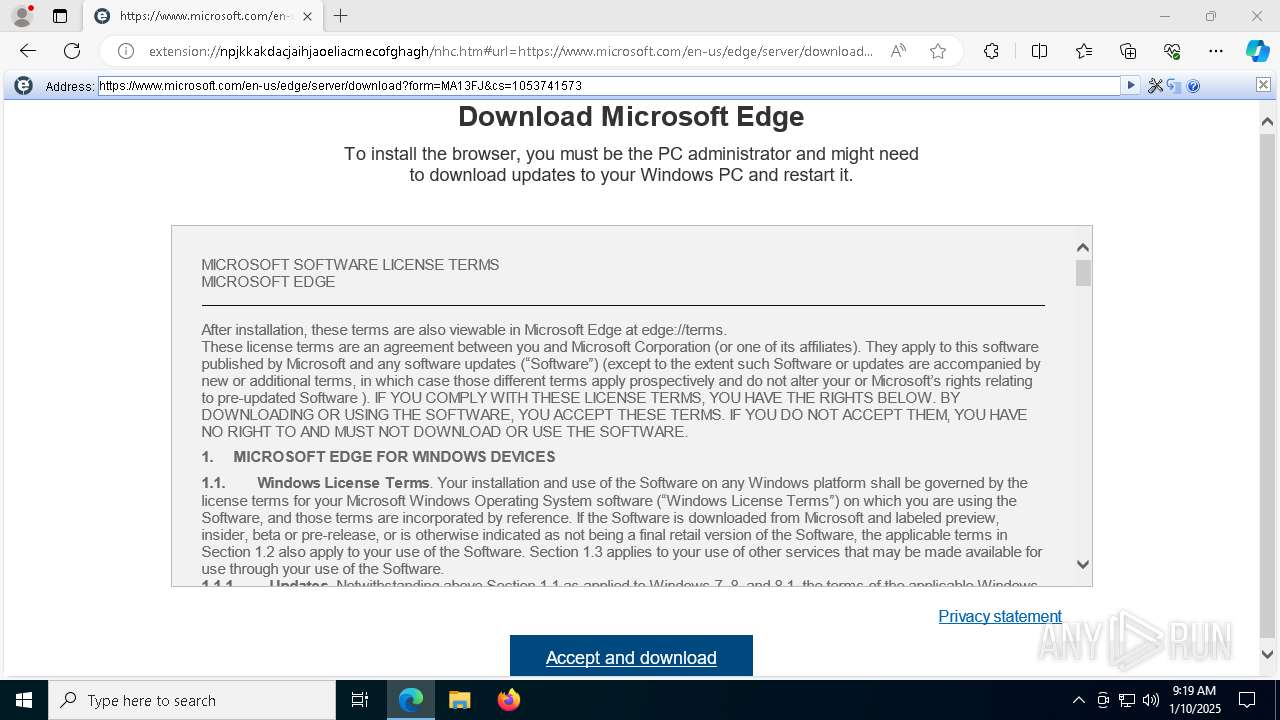Select the microsoft.com tab

[x=202, y=16]
